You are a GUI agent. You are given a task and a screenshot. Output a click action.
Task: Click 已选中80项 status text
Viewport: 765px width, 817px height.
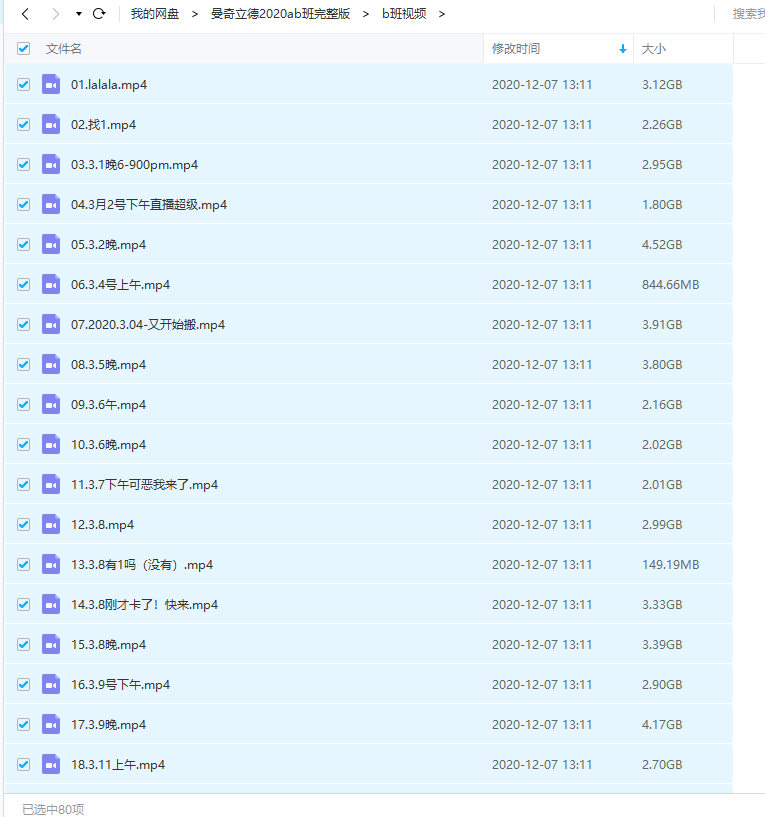[53, 809]
